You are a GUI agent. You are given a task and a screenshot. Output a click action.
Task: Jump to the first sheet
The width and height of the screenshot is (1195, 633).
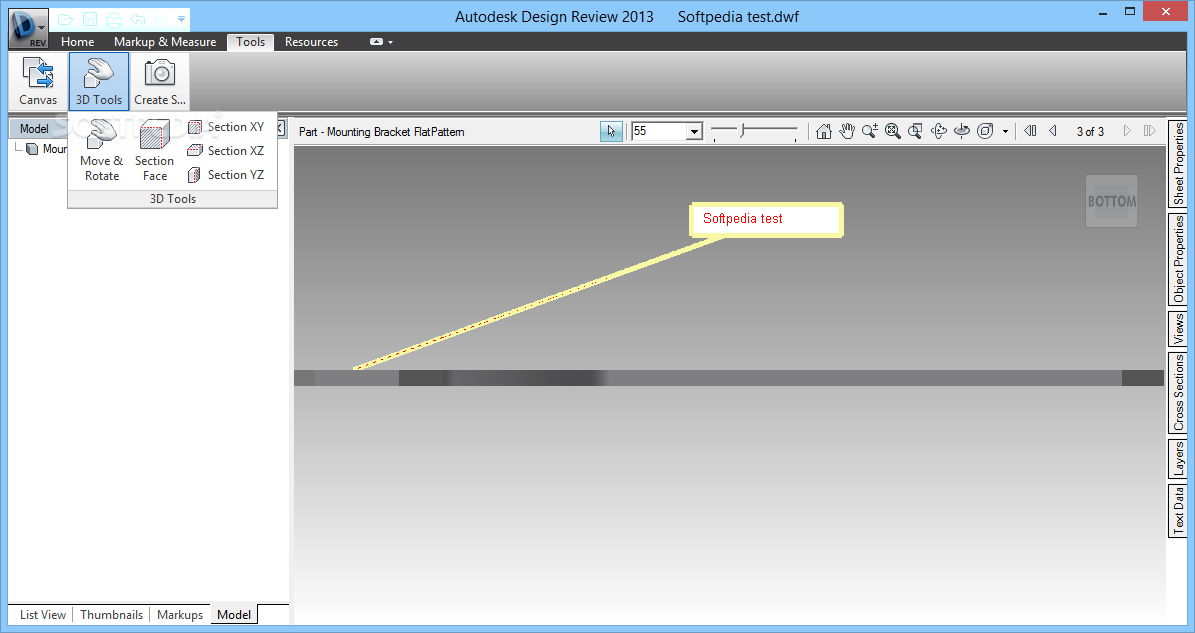tap(1030, 131)
